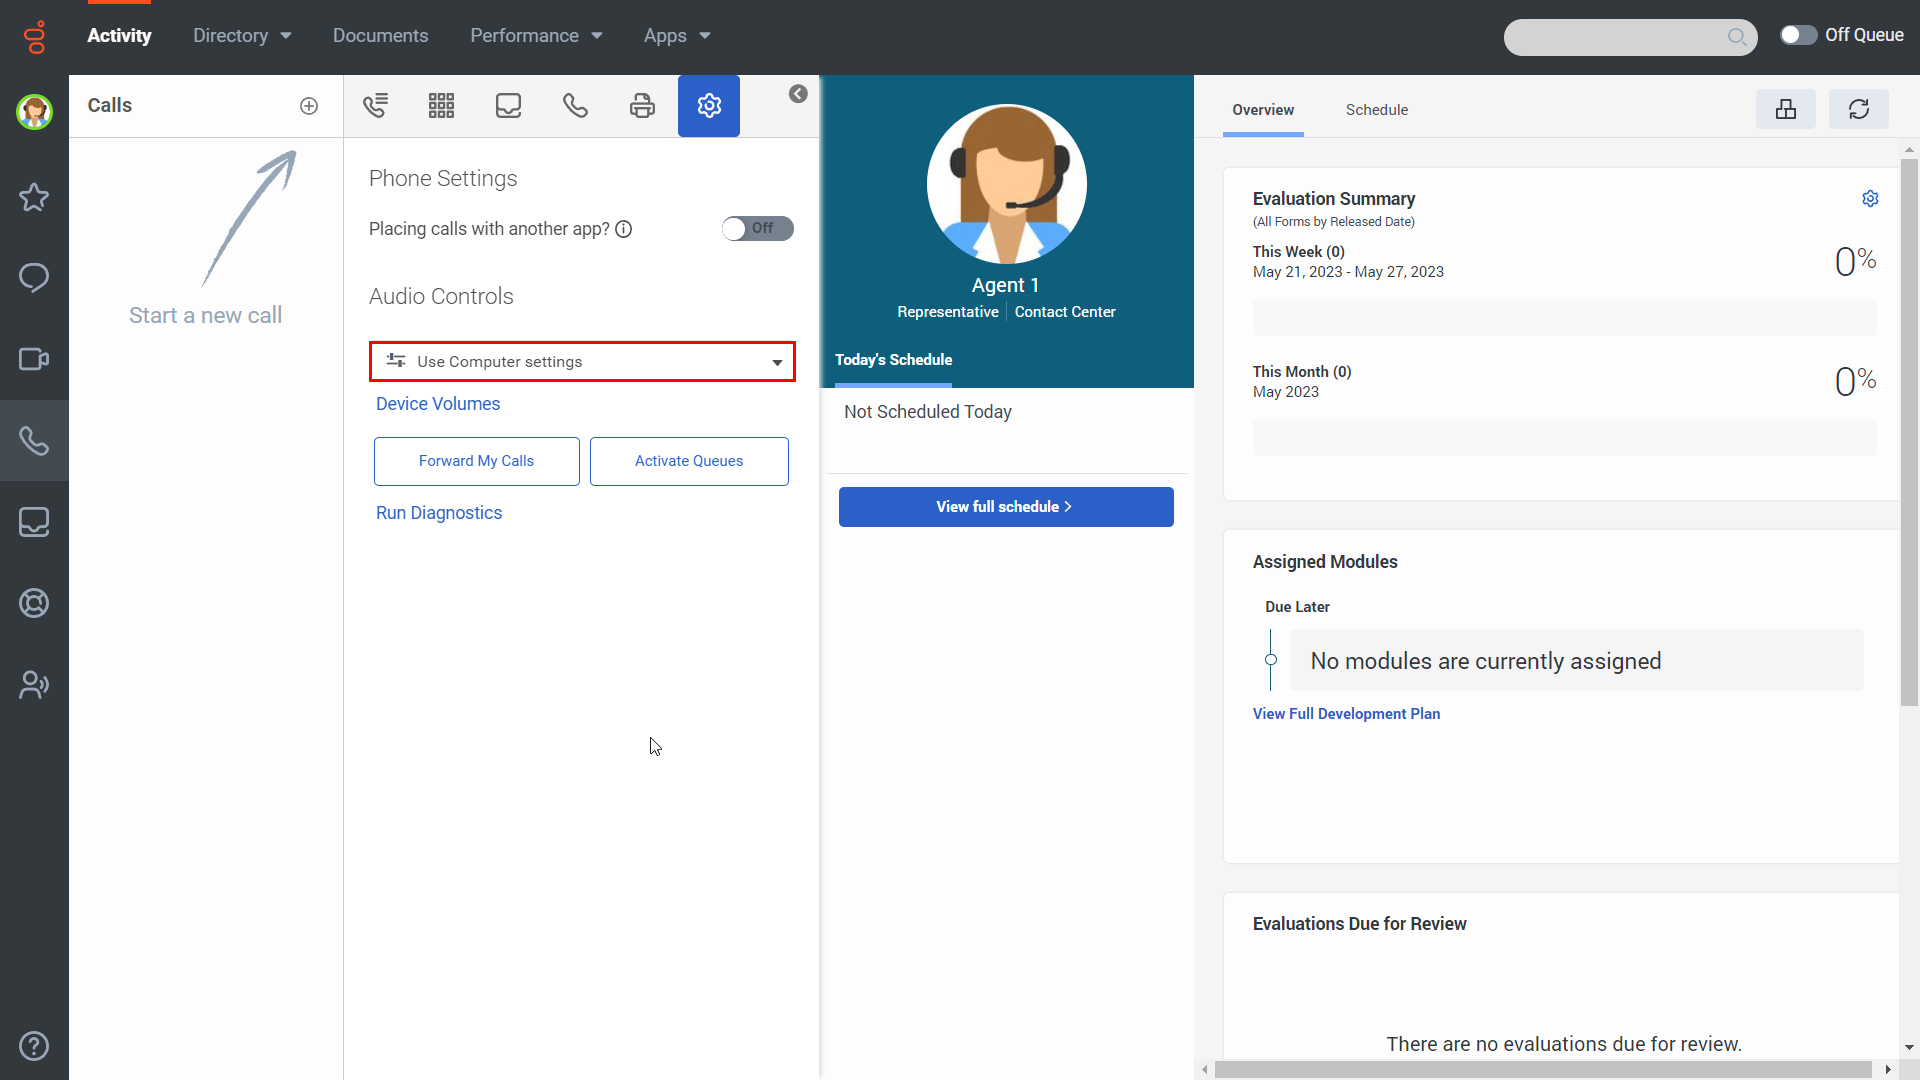Image resolution: width=1920 pixels, height=1080 pixels.
Task: Click the Forward My Calls button
Action: pyautogui.click(x=476, y=461)
